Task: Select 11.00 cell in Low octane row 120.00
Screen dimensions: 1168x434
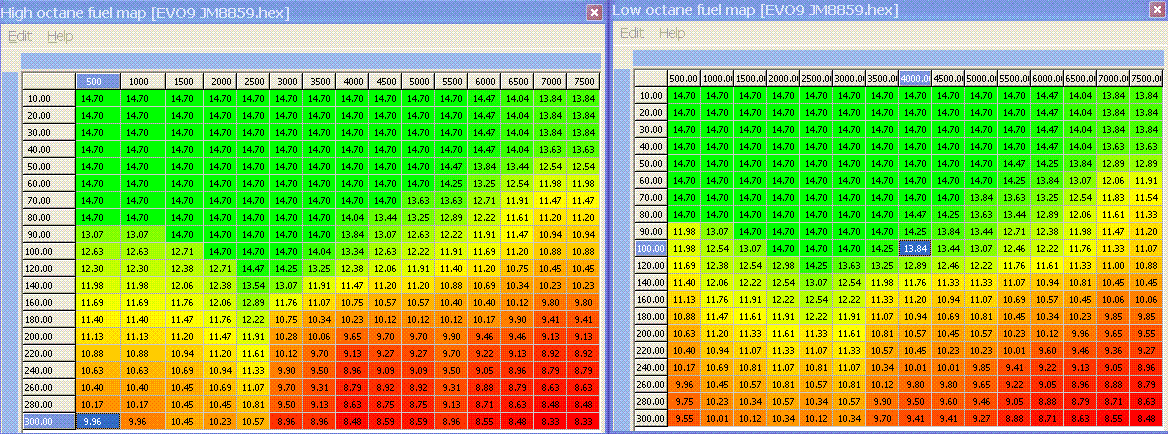Action: click(x=1114, y=265)
